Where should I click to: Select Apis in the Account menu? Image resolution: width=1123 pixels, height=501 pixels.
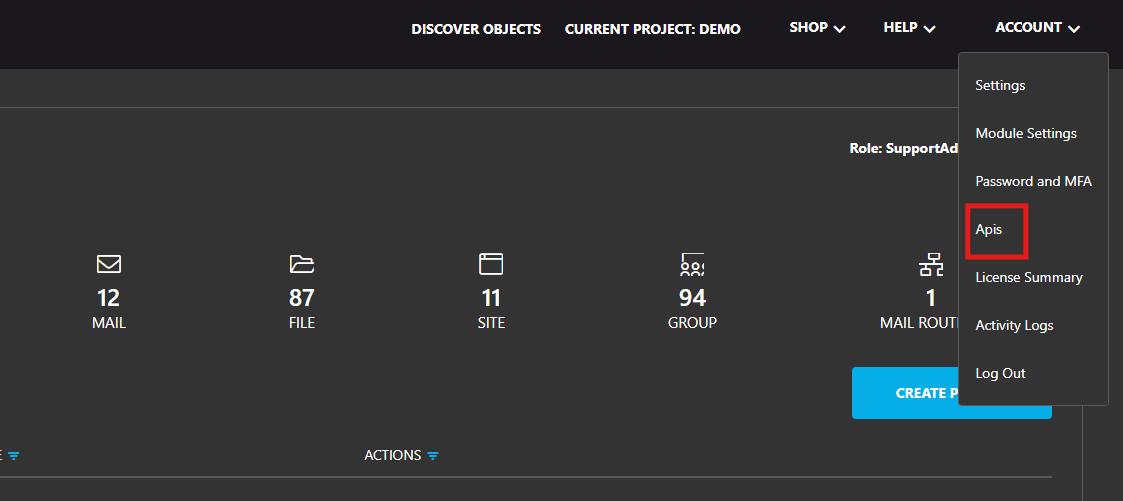click(989, 230)
